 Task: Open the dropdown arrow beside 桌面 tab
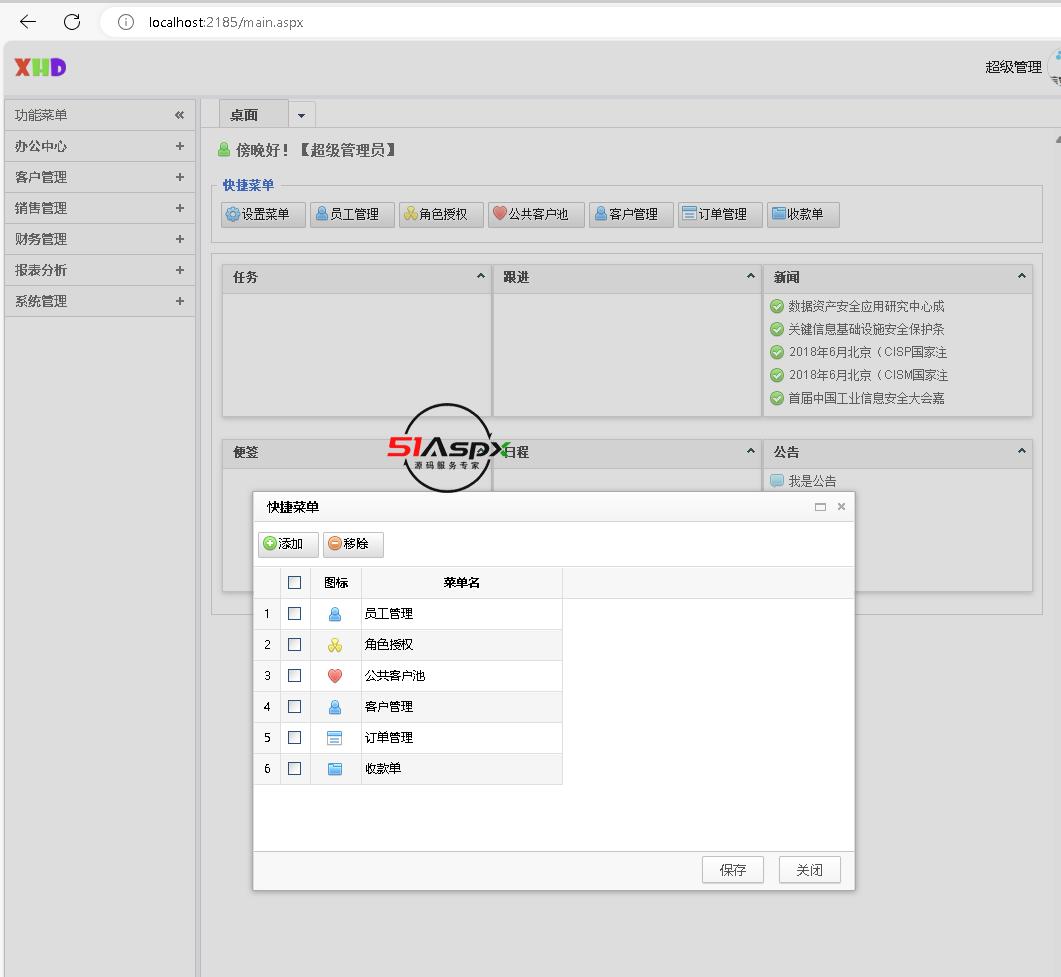pos(301,116)
